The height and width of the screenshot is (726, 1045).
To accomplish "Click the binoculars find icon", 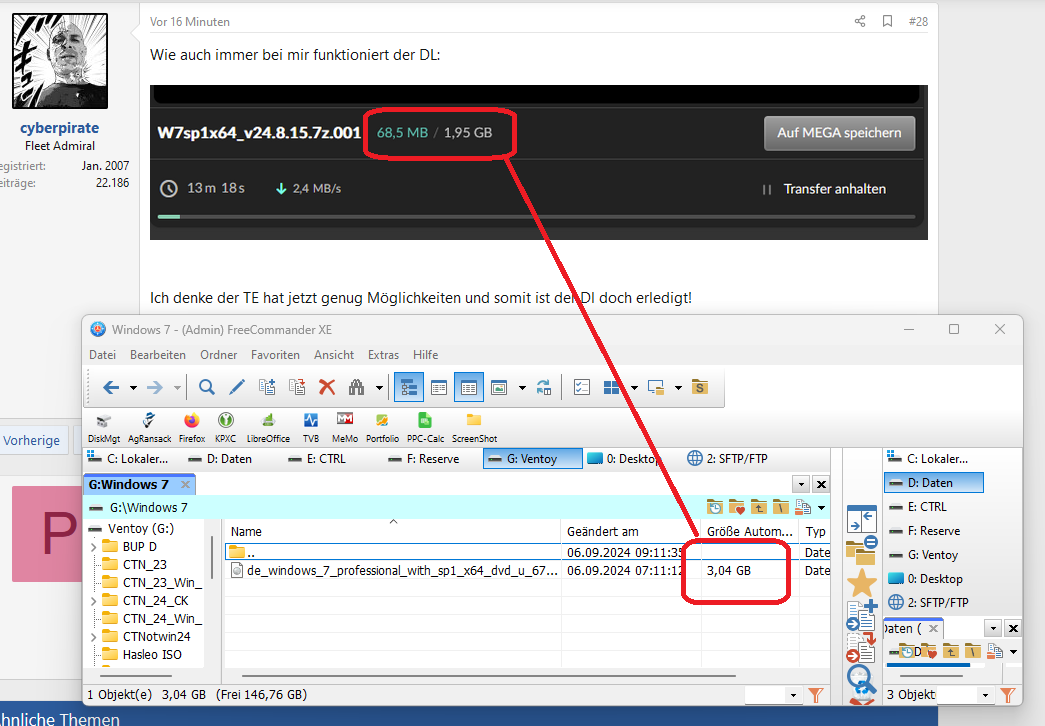I will coord(357,387).
